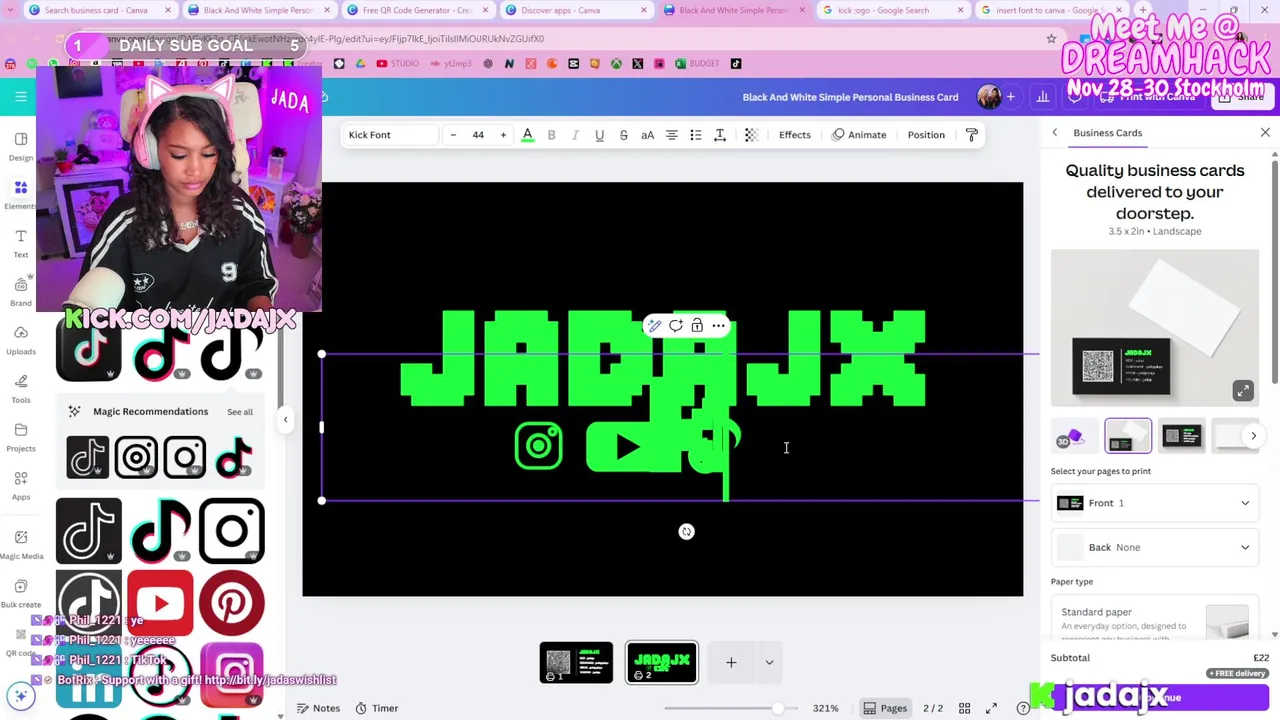Screen dimensions: 1280x720
Task: Add collaborator with plus icon in header
Action: [1010, 97]
